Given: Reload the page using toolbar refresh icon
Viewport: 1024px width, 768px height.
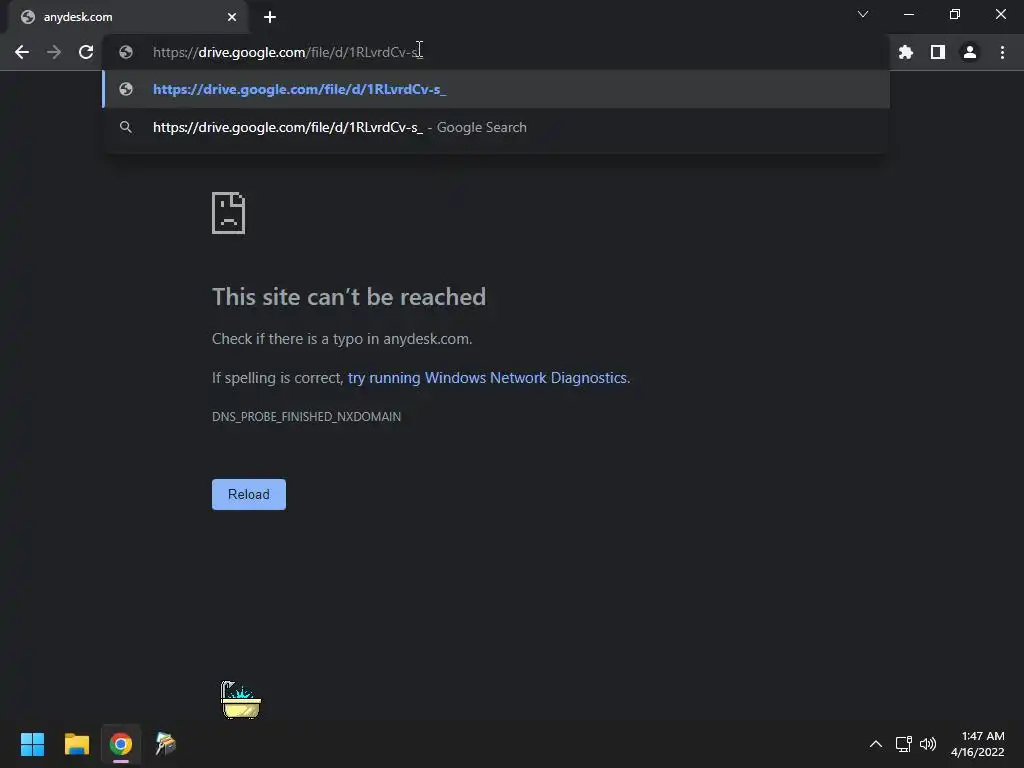Looking at the screenshot, I should tap(86, 52).
